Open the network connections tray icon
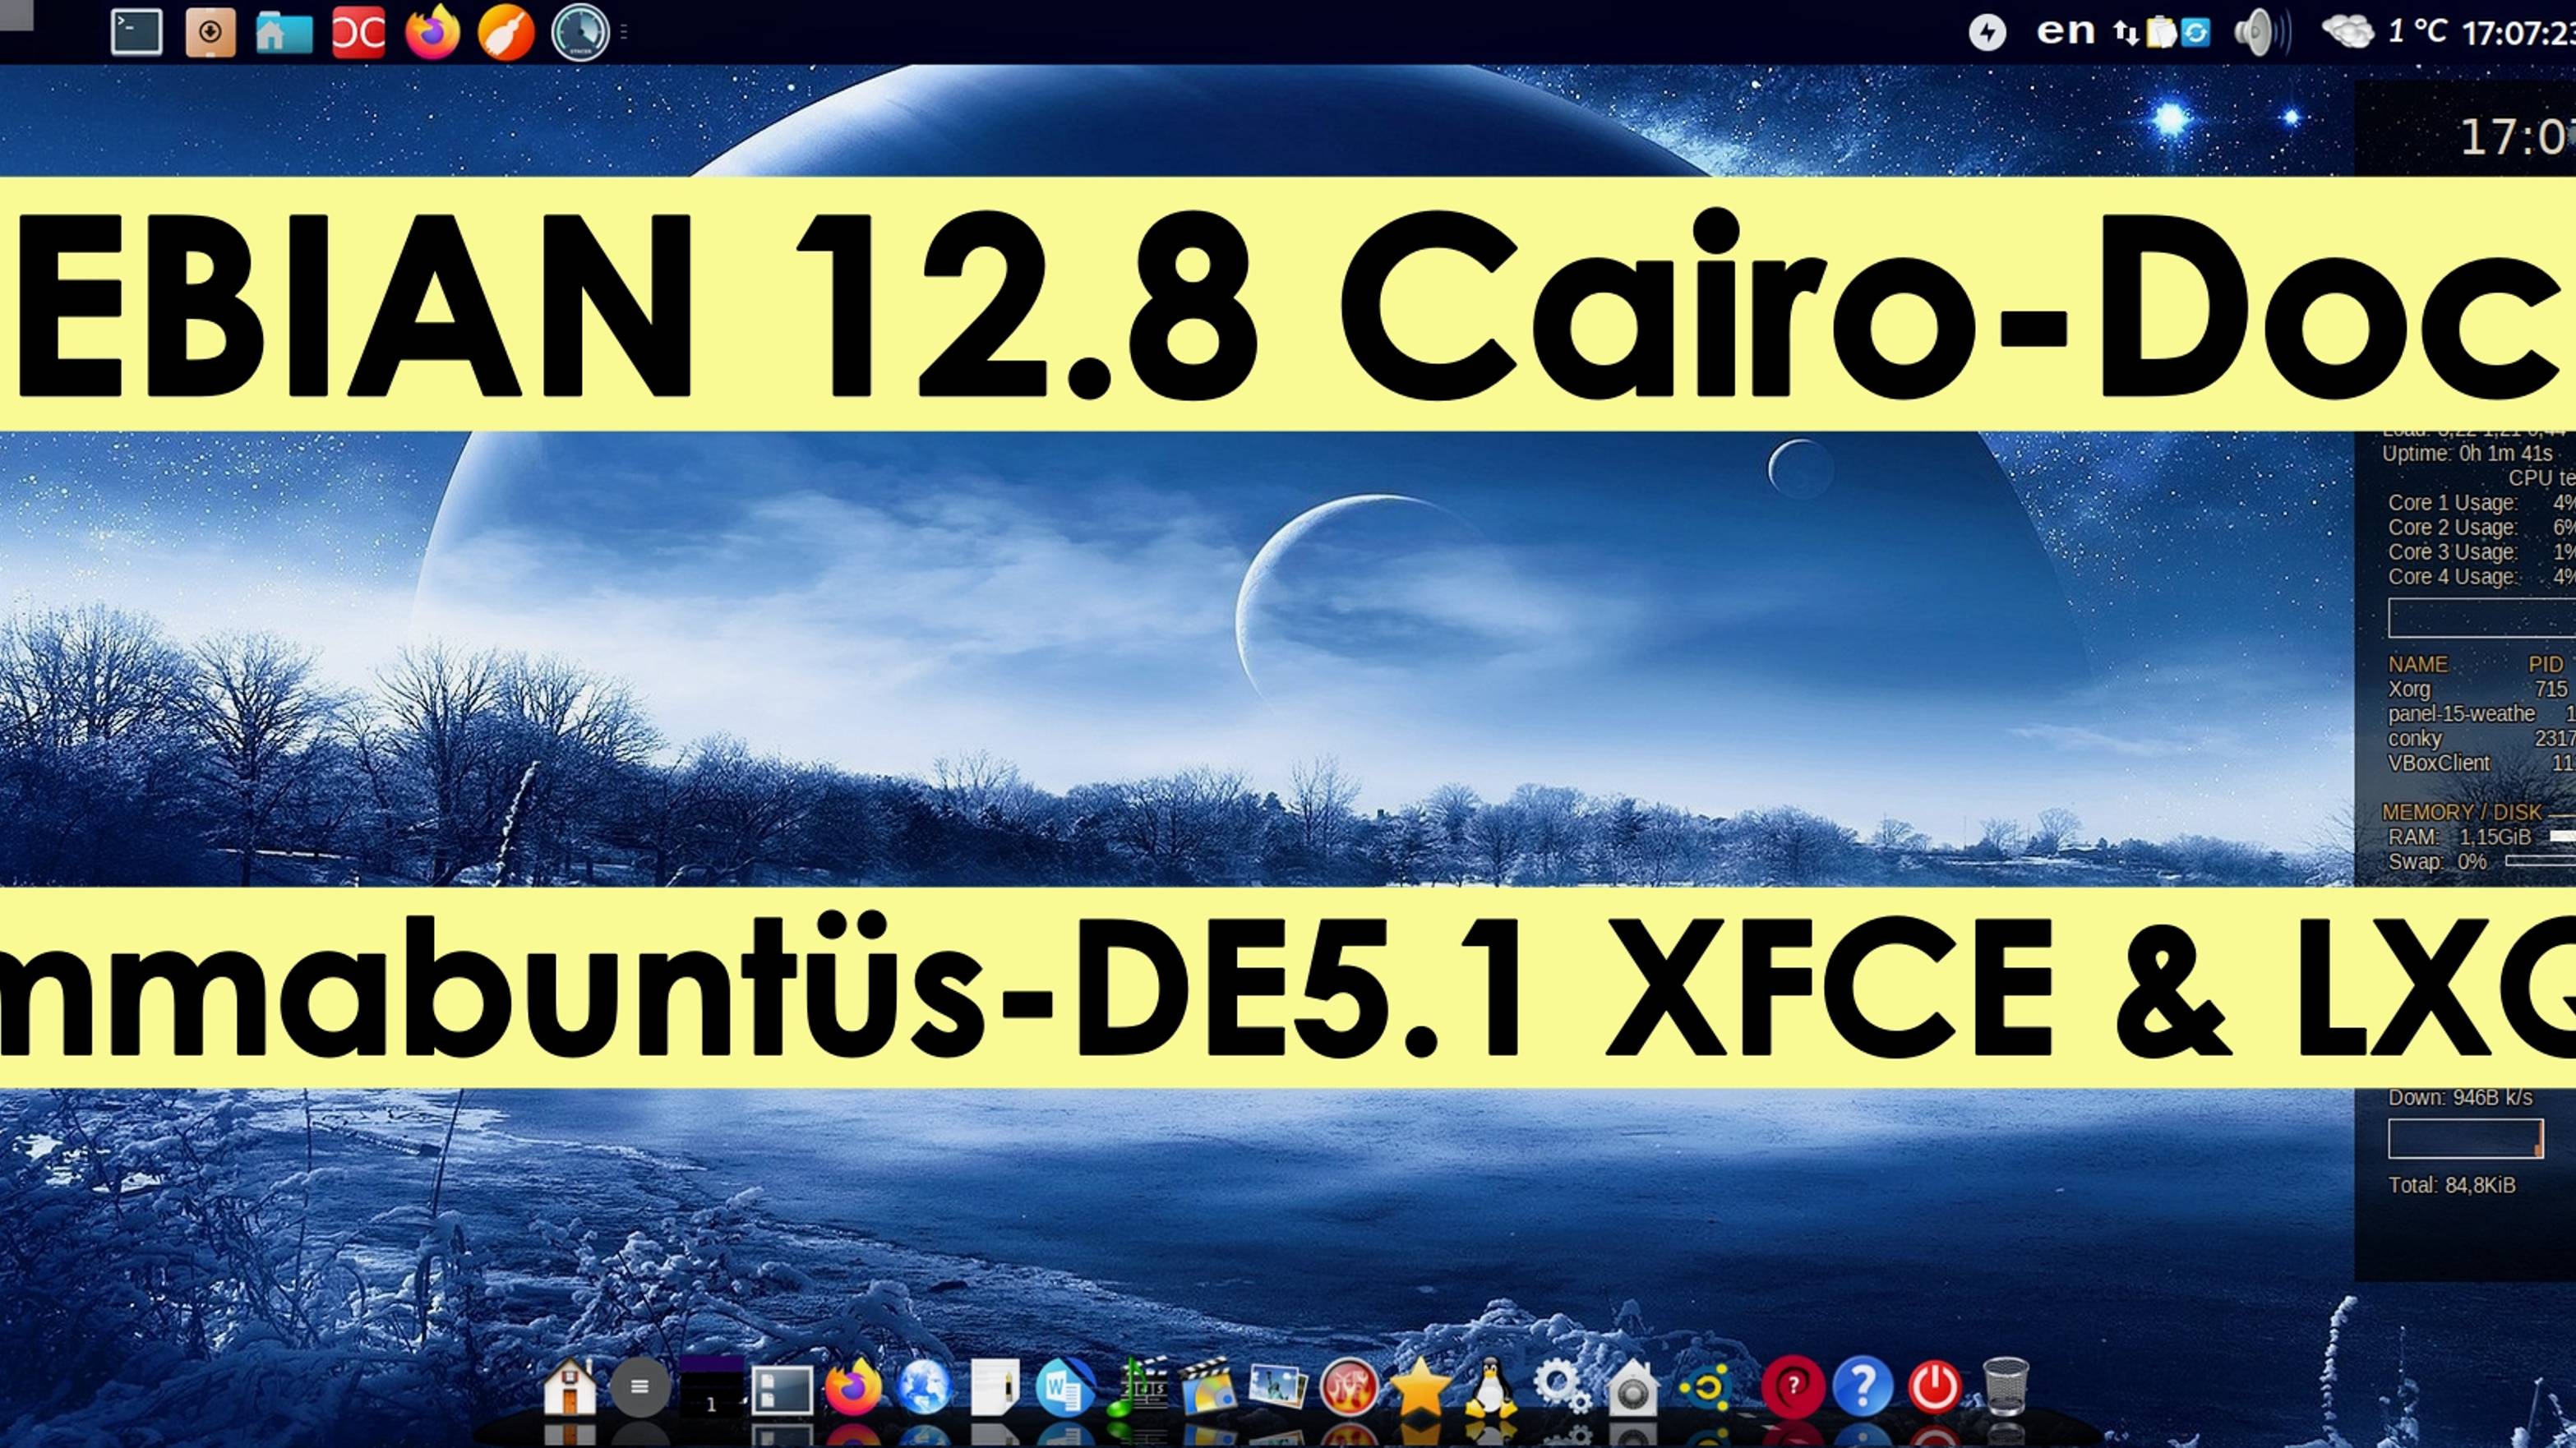This screenshot has height=1448, width=2576. pos(2126,34)
